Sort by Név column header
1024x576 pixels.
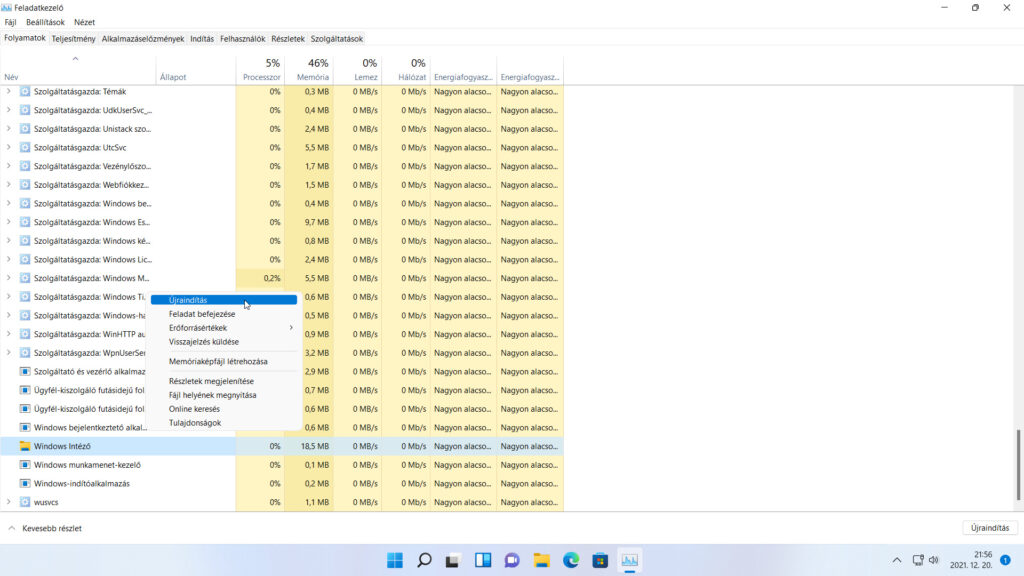(x=78, y=70)
